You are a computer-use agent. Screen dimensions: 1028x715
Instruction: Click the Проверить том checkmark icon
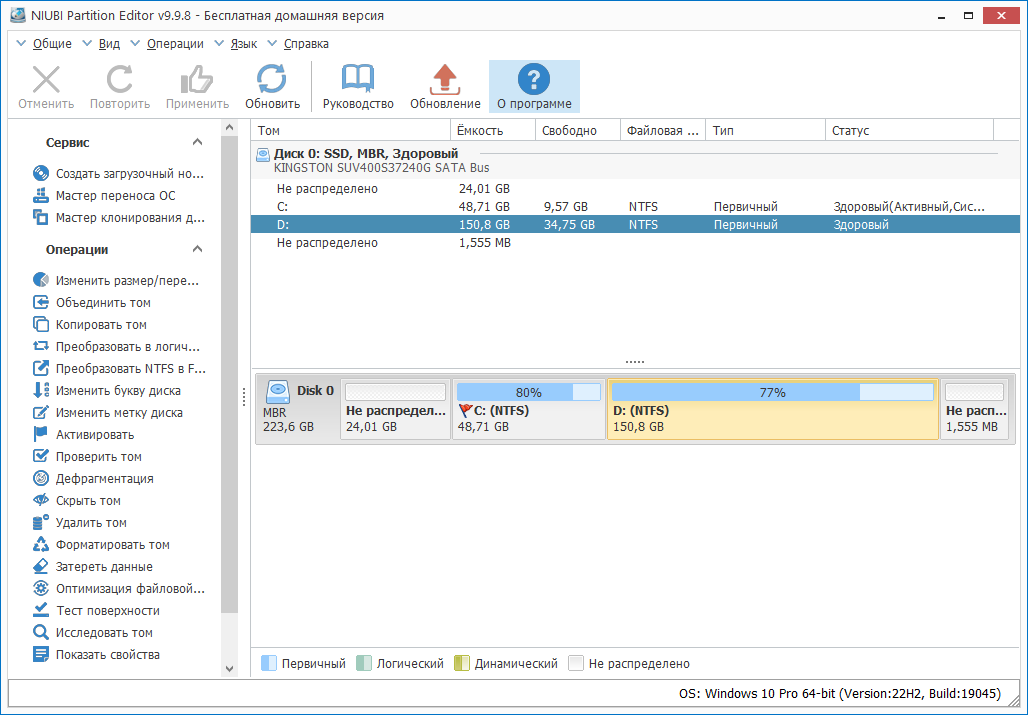[x=41, y=456]
